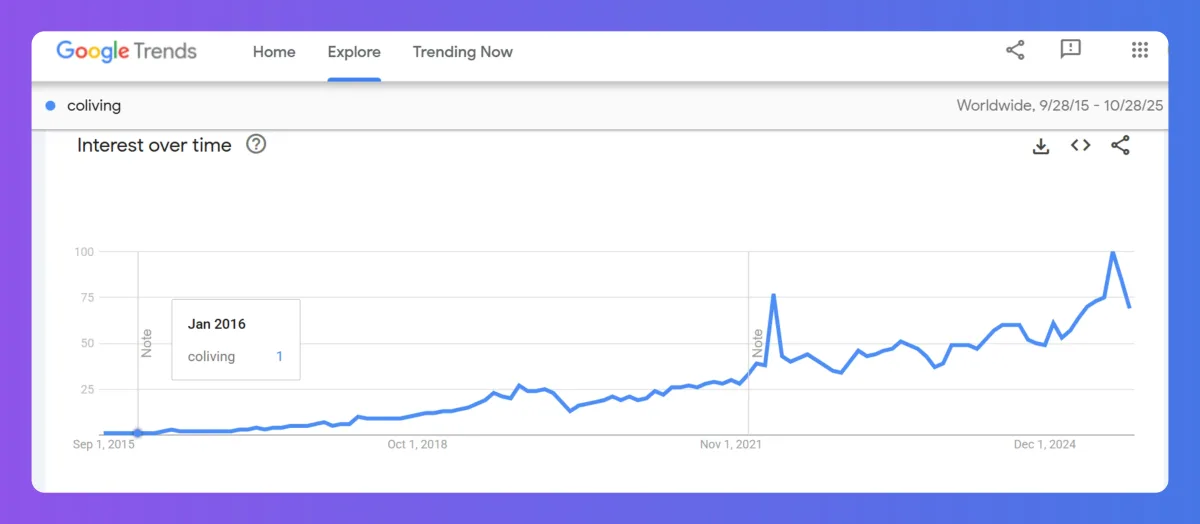Click the early 2022 spike on the chart

point(774,295)
